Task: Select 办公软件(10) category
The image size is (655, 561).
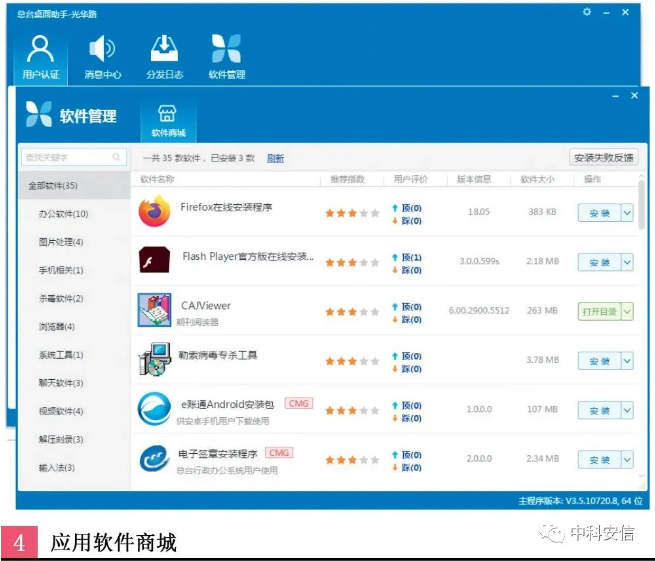Action: tap(63, 214)
